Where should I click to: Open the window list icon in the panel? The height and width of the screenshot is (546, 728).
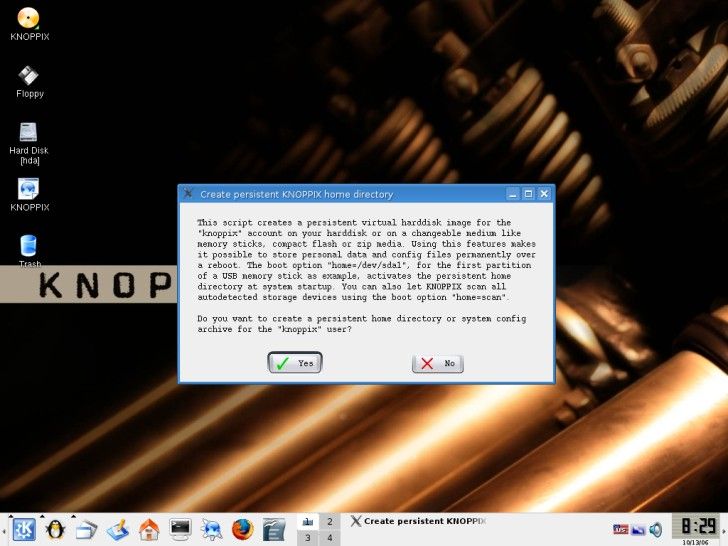tap(86, 530)
